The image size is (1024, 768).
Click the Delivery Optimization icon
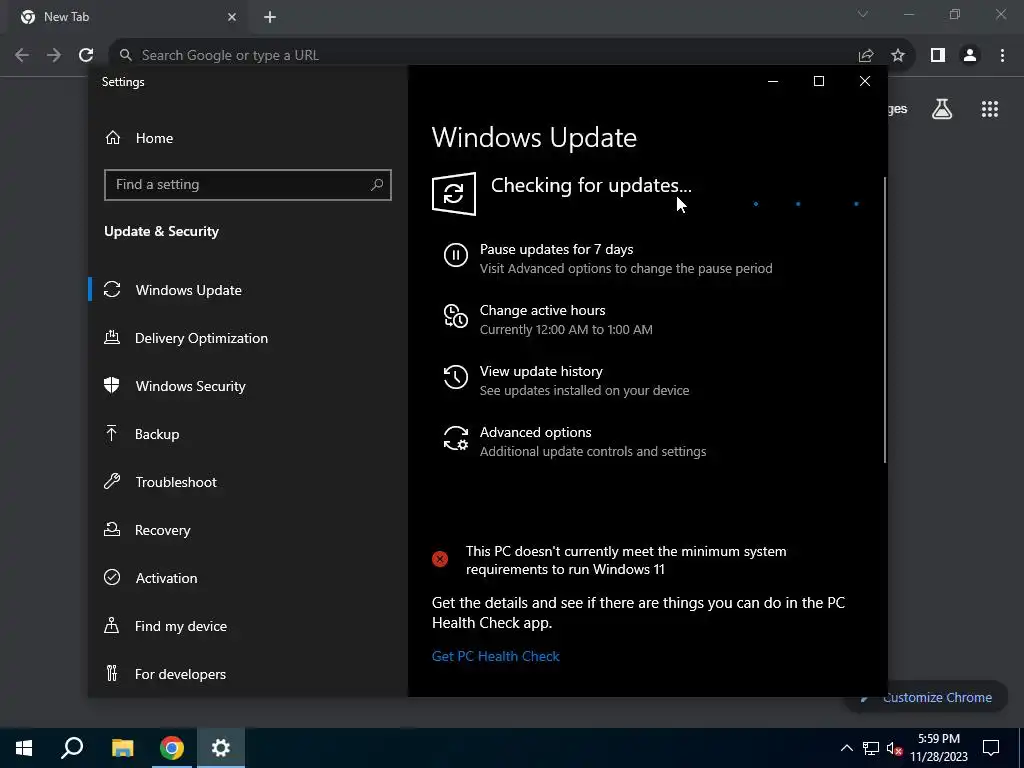tap(112, 338)
